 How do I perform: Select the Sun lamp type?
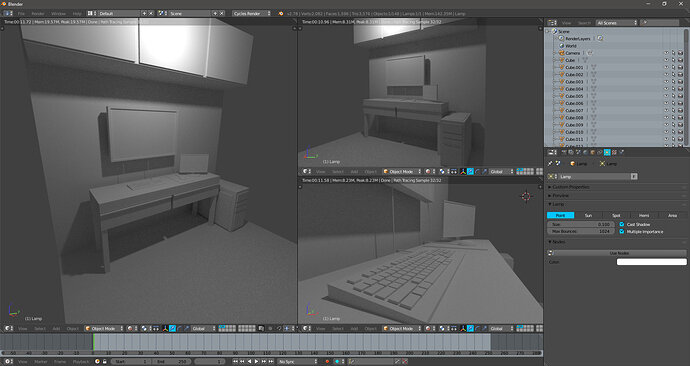(588, 216)
